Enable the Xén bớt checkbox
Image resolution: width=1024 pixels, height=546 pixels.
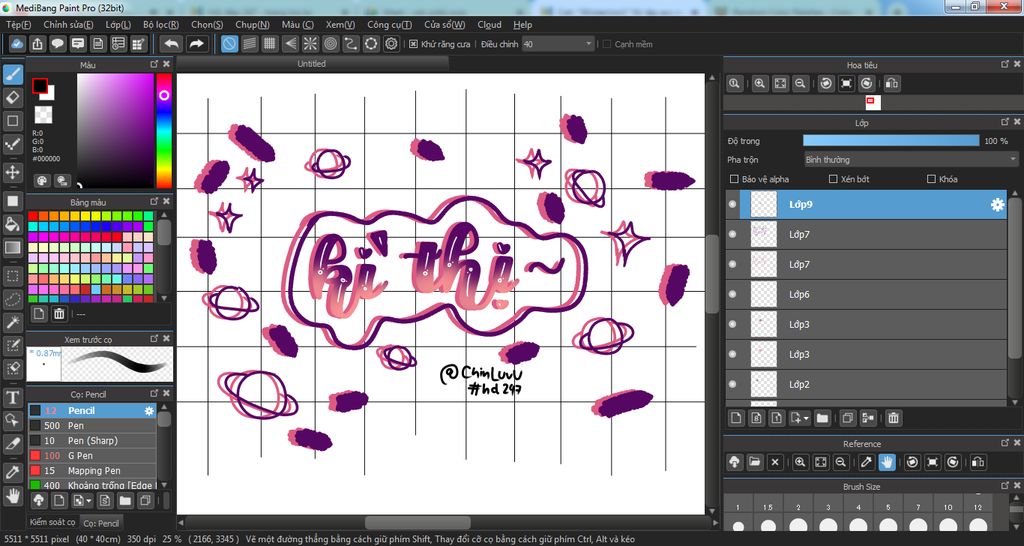click(833, 179)
